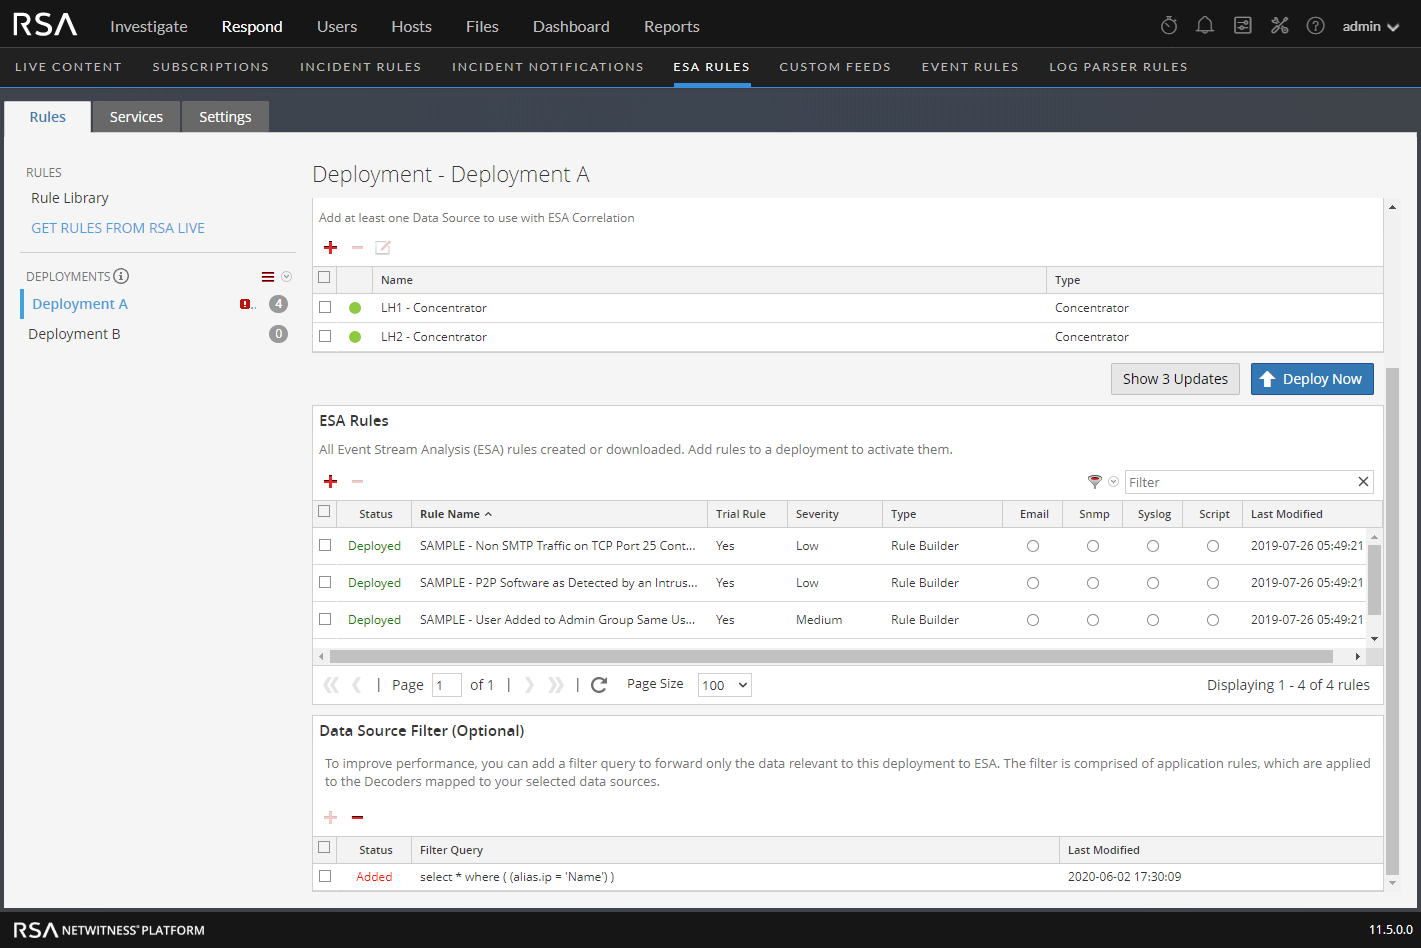Expand the admin user menu
Image resolution: width=1421 pixels, height=948 pixels.
click(1370, 26)
